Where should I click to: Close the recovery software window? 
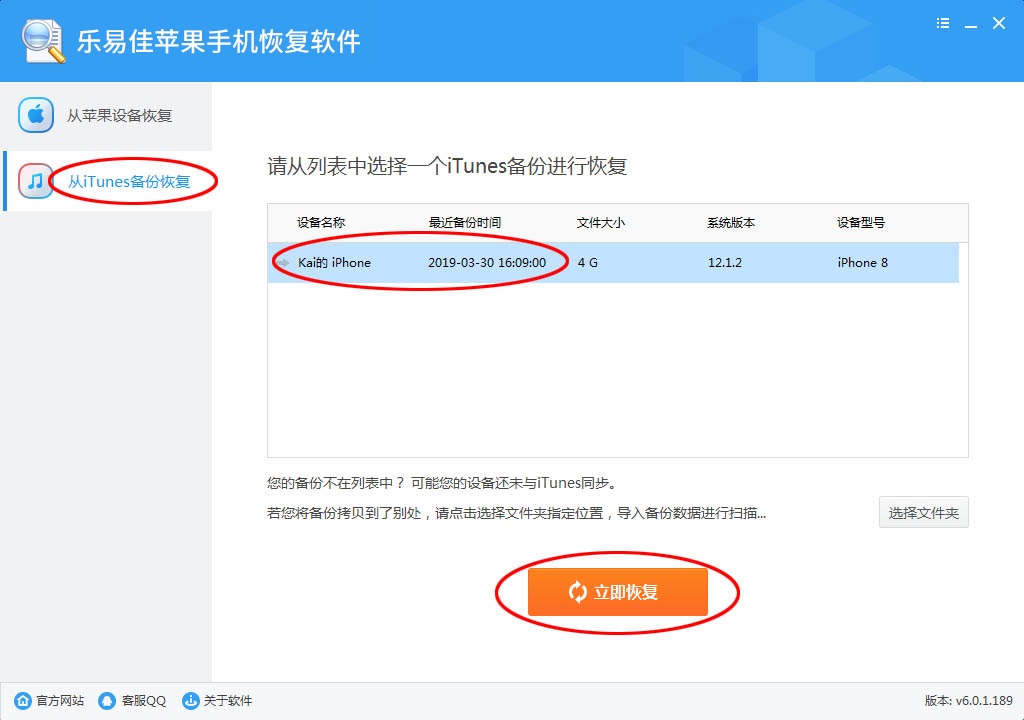(999, 24)
